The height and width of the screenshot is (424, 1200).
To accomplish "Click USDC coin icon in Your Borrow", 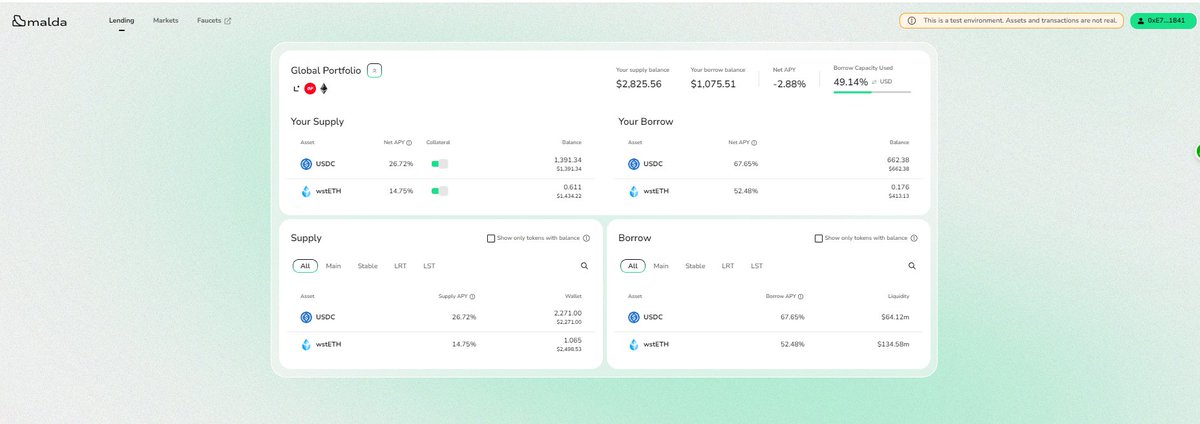I will click(634, 164).
